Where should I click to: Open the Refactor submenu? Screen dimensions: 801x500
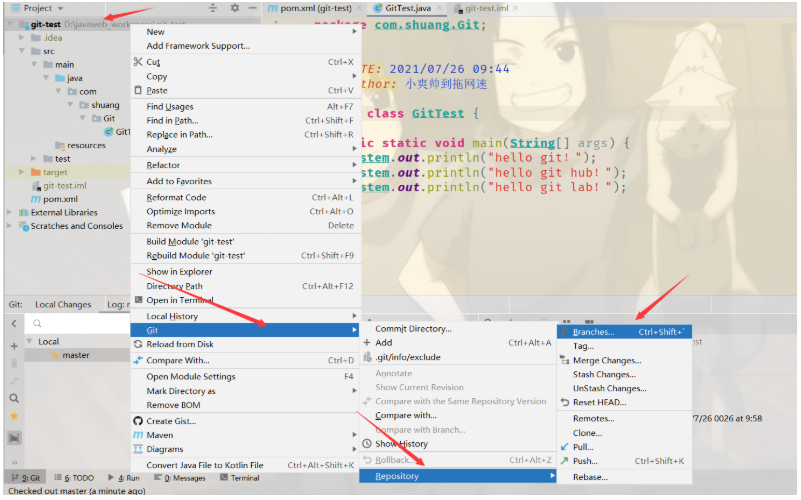[x=246, y=165]
